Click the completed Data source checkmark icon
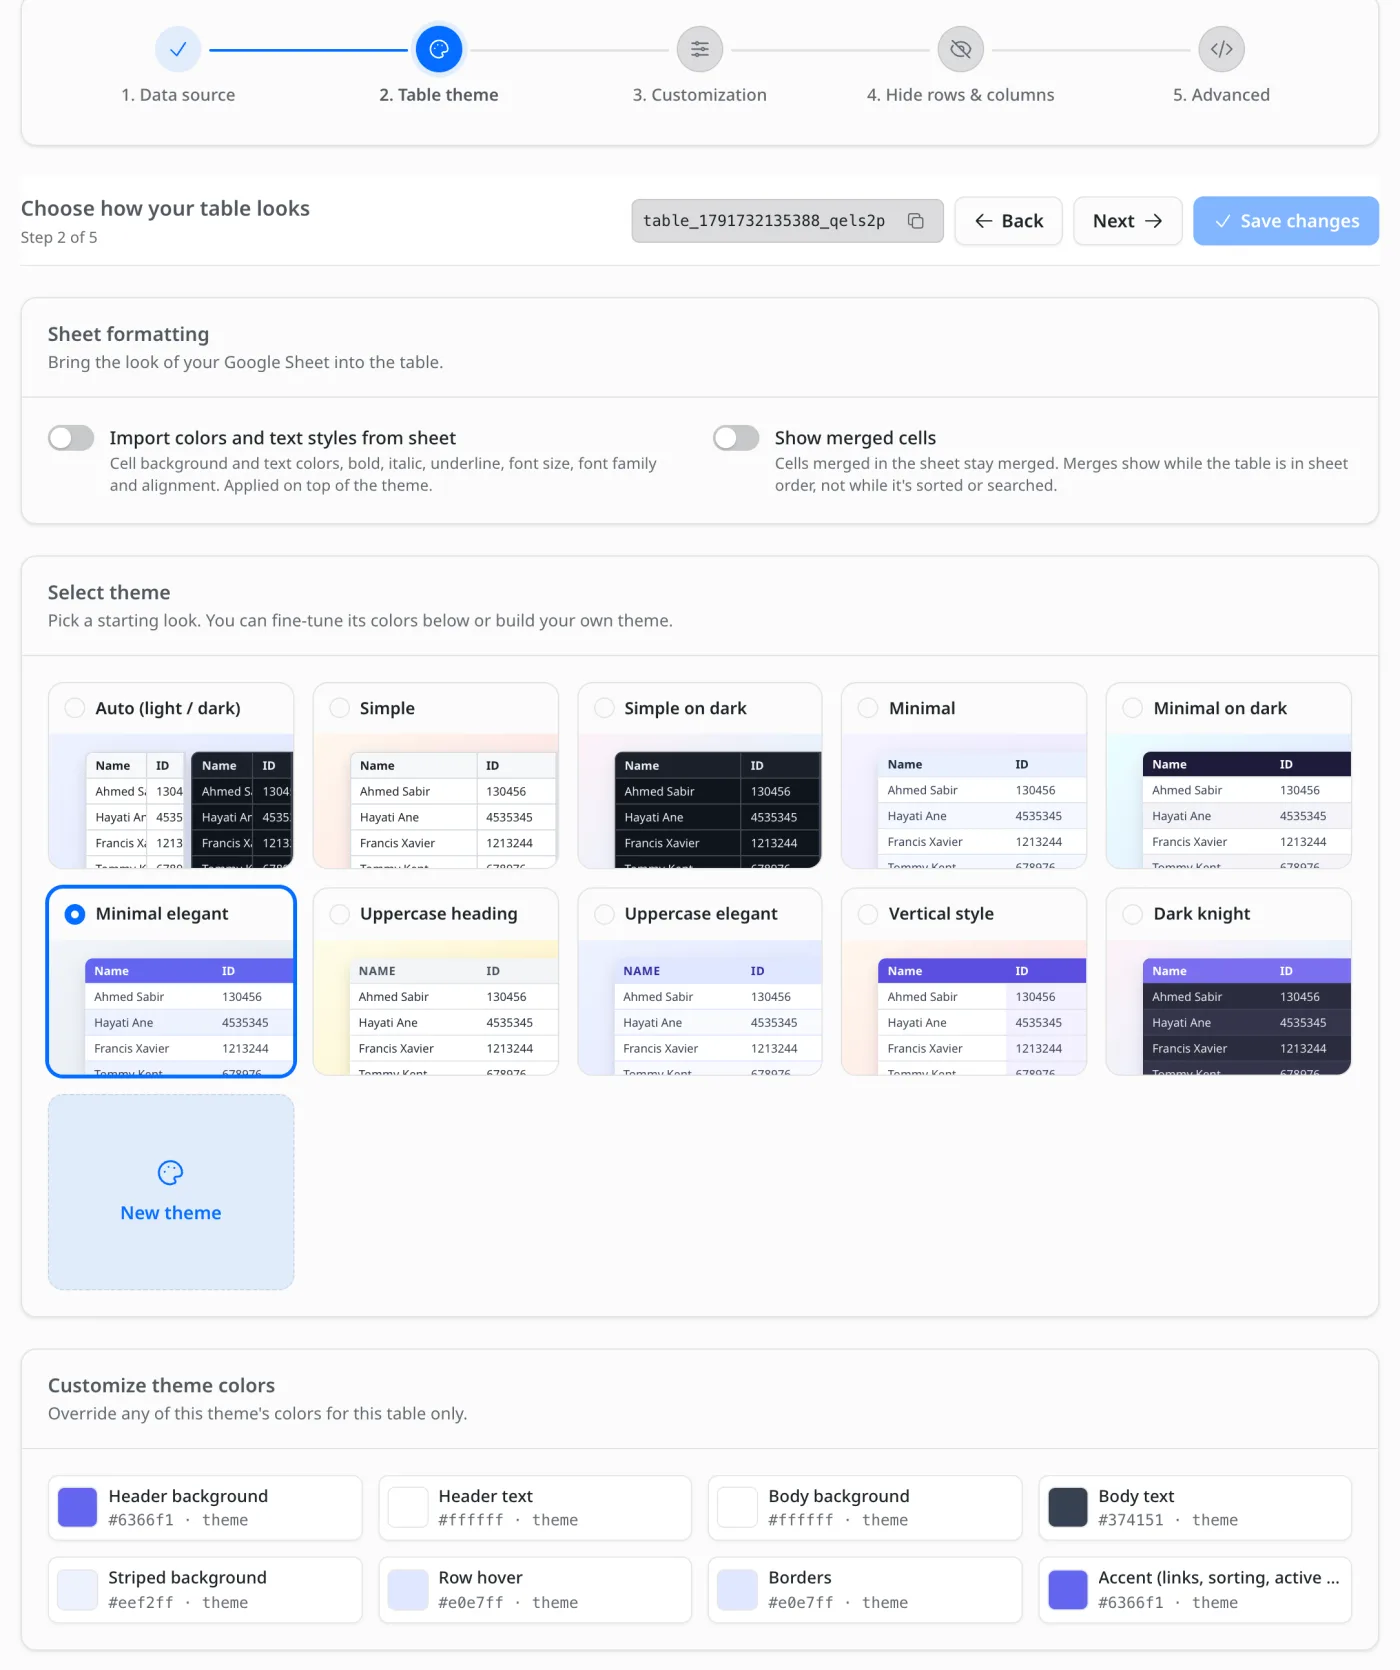The image size is (1400, 1670). [178, 49]
